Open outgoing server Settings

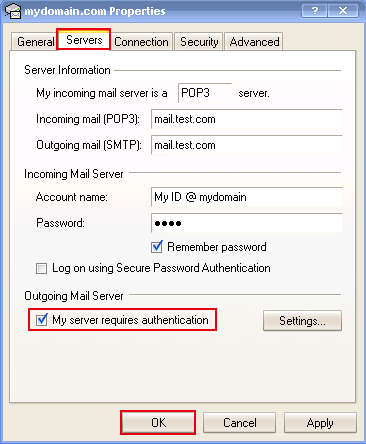click(x=302, y=321)
